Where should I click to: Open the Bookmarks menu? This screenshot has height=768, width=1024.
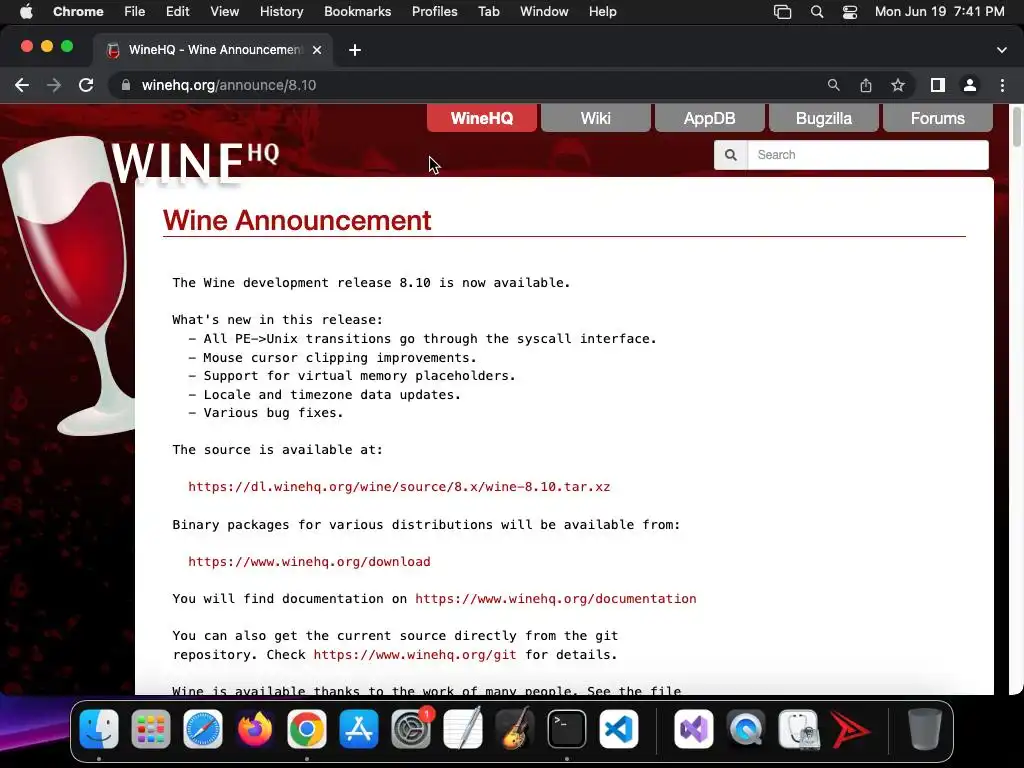357,12
